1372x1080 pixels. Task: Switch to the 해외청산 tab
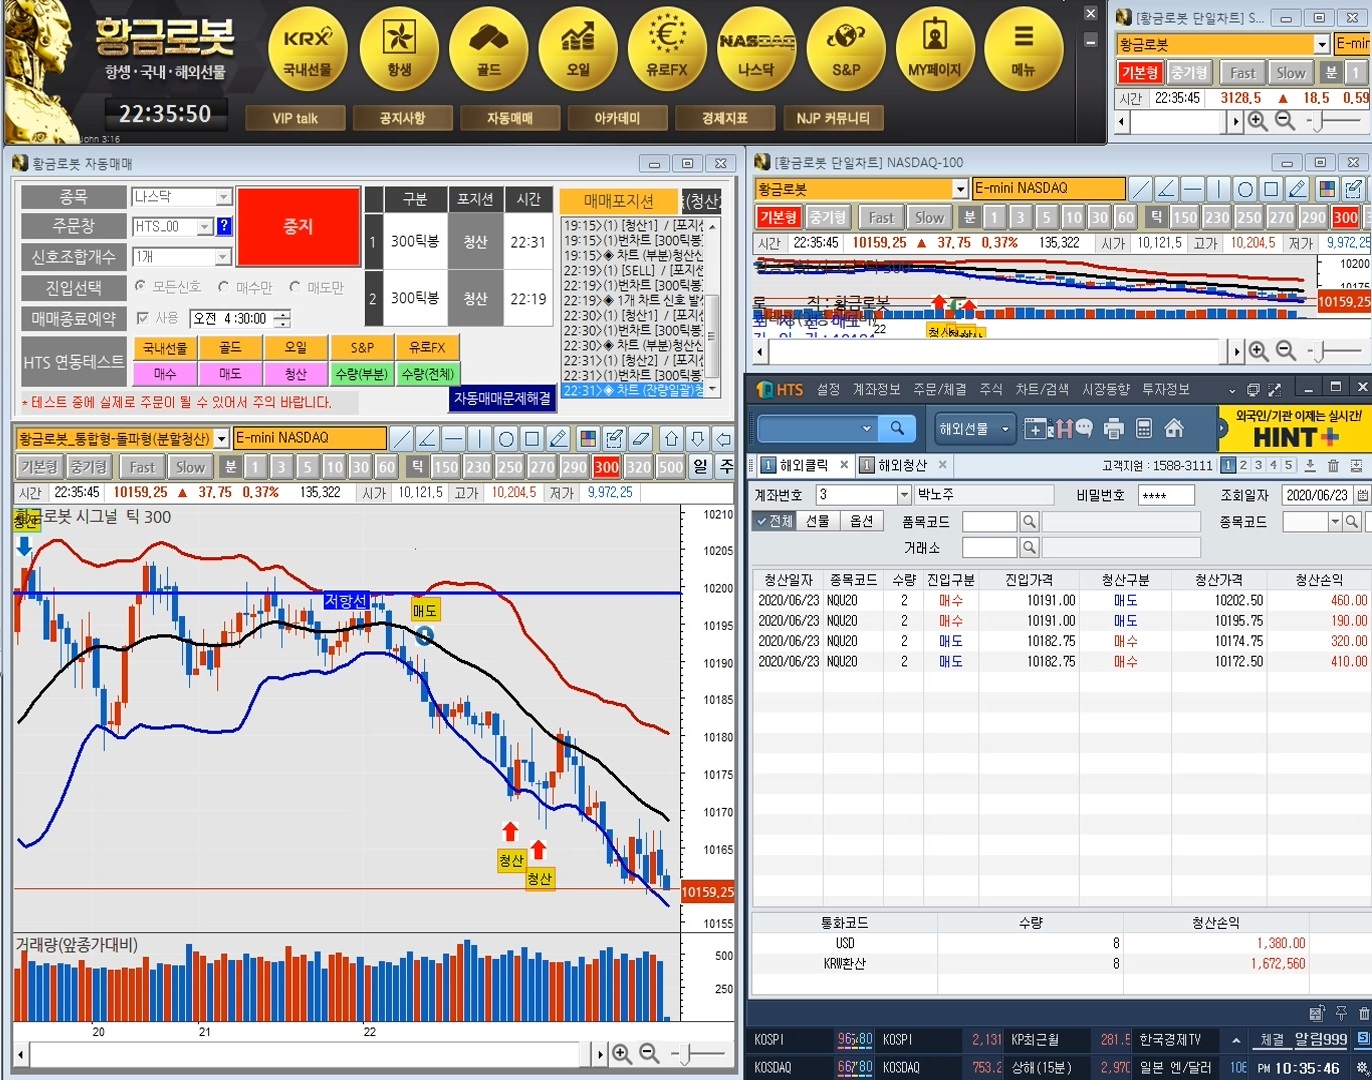click(903, 465)
